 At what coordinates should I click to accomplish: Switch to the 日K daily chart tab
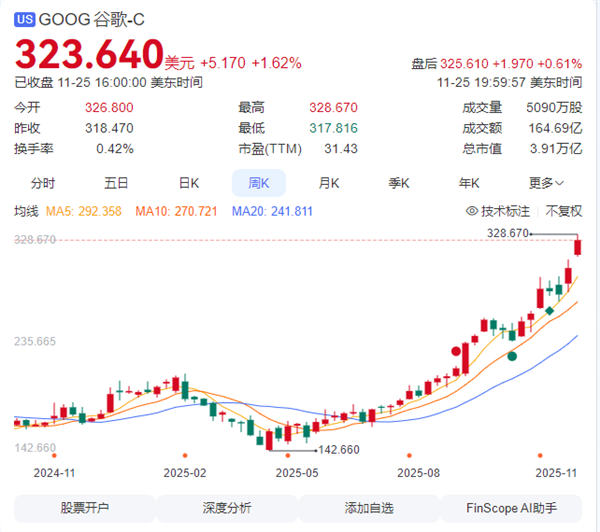click(x=189, y=183)
